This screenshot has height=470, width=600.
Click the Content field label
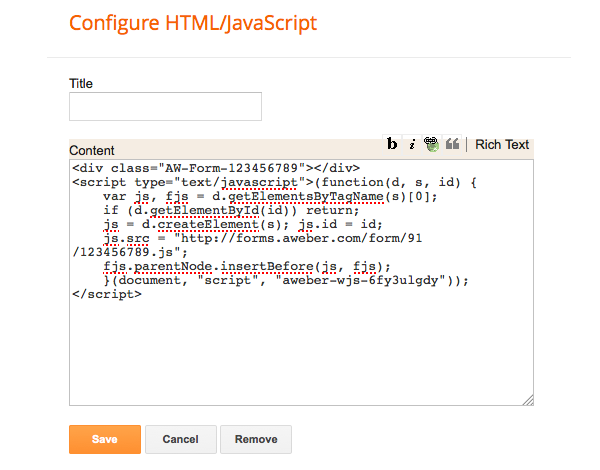pos(92,150)
